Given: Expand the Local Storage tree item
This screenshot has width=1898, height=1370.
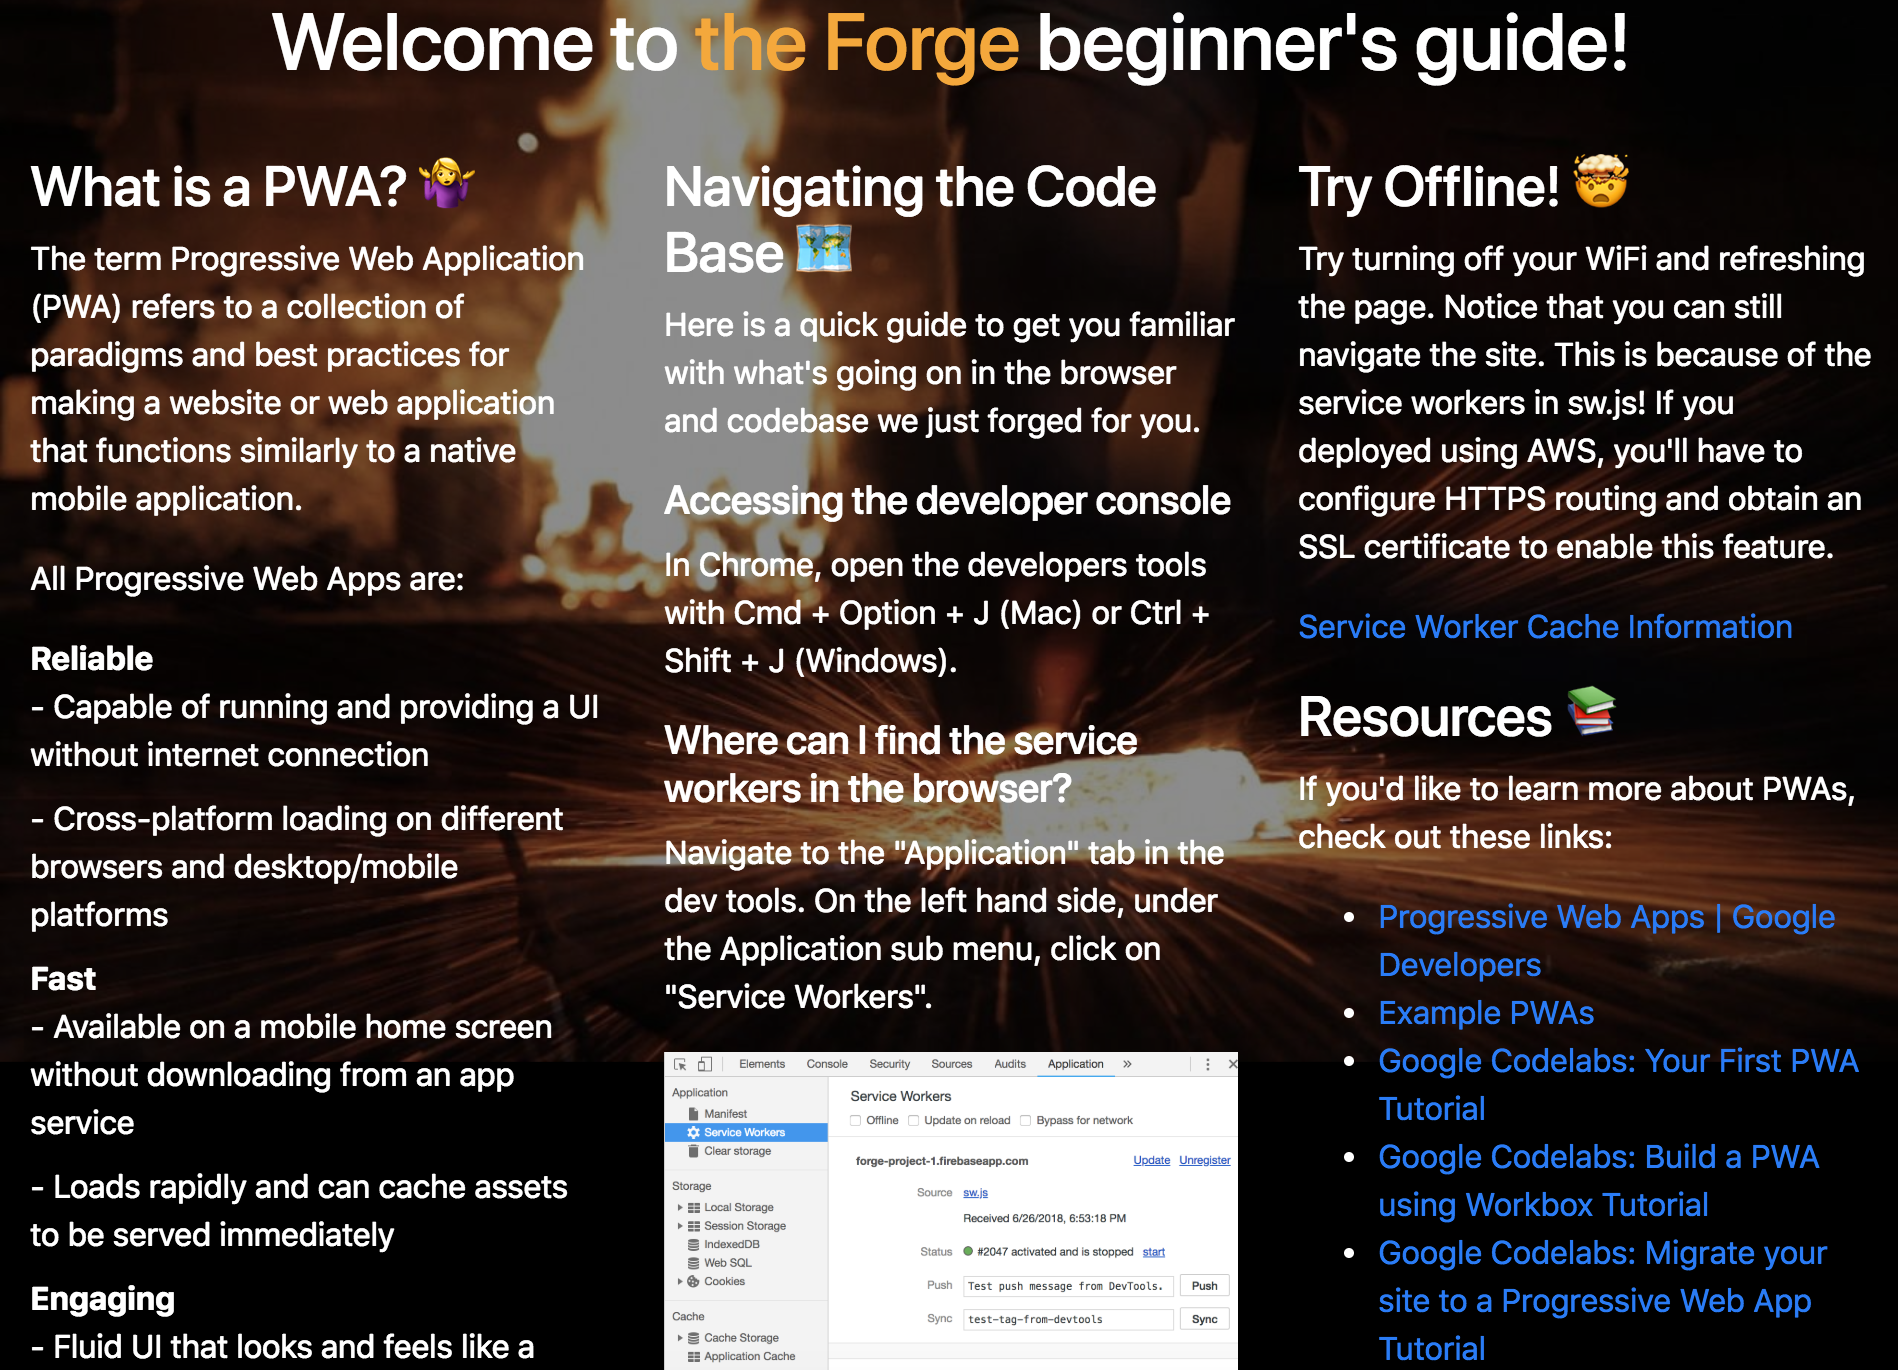Looking at the screenshot, I should coord(679,1207).
